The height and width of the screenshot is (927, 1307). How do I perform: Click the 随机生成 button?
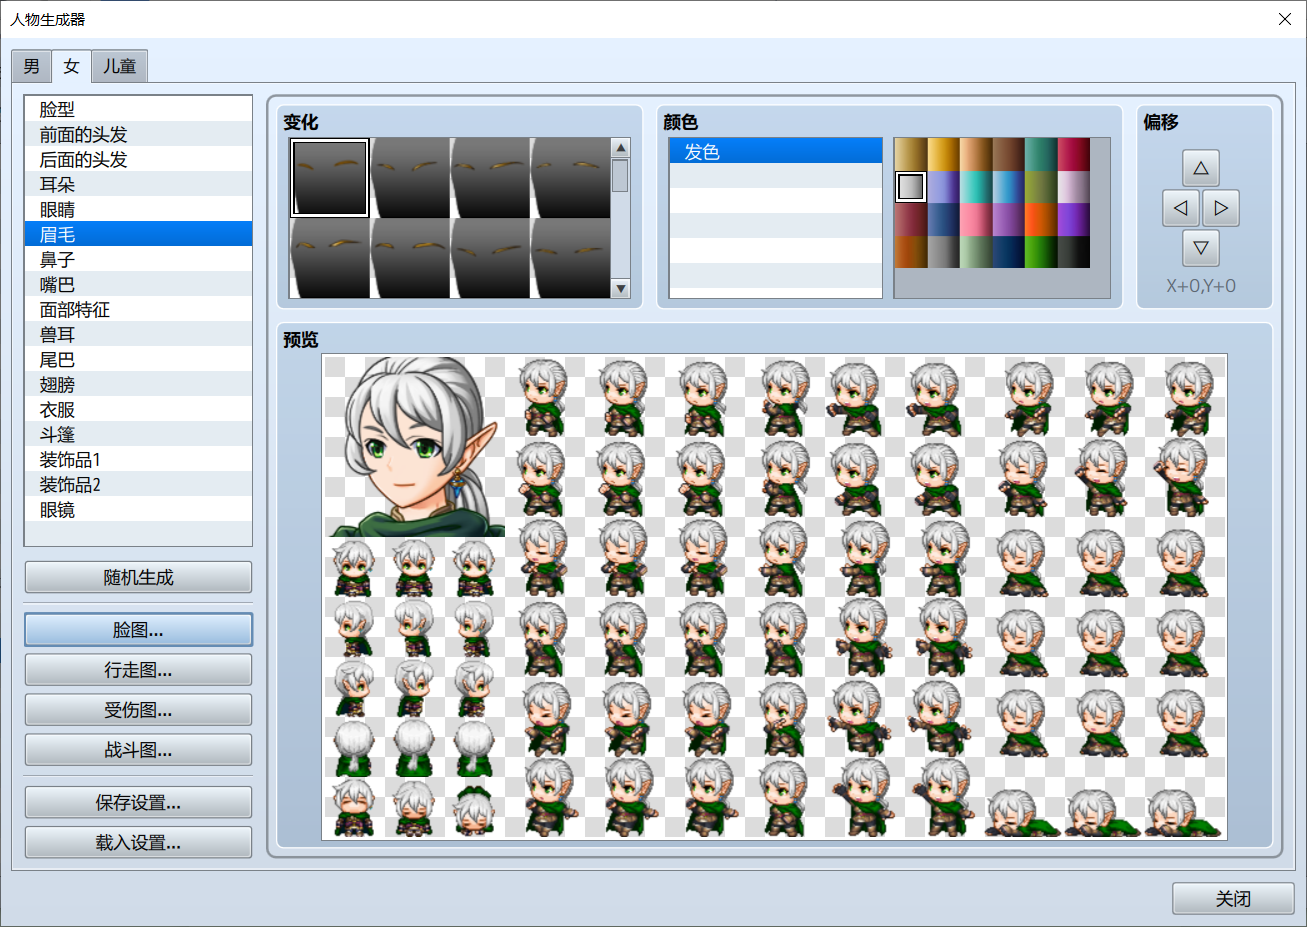[138, 577]
